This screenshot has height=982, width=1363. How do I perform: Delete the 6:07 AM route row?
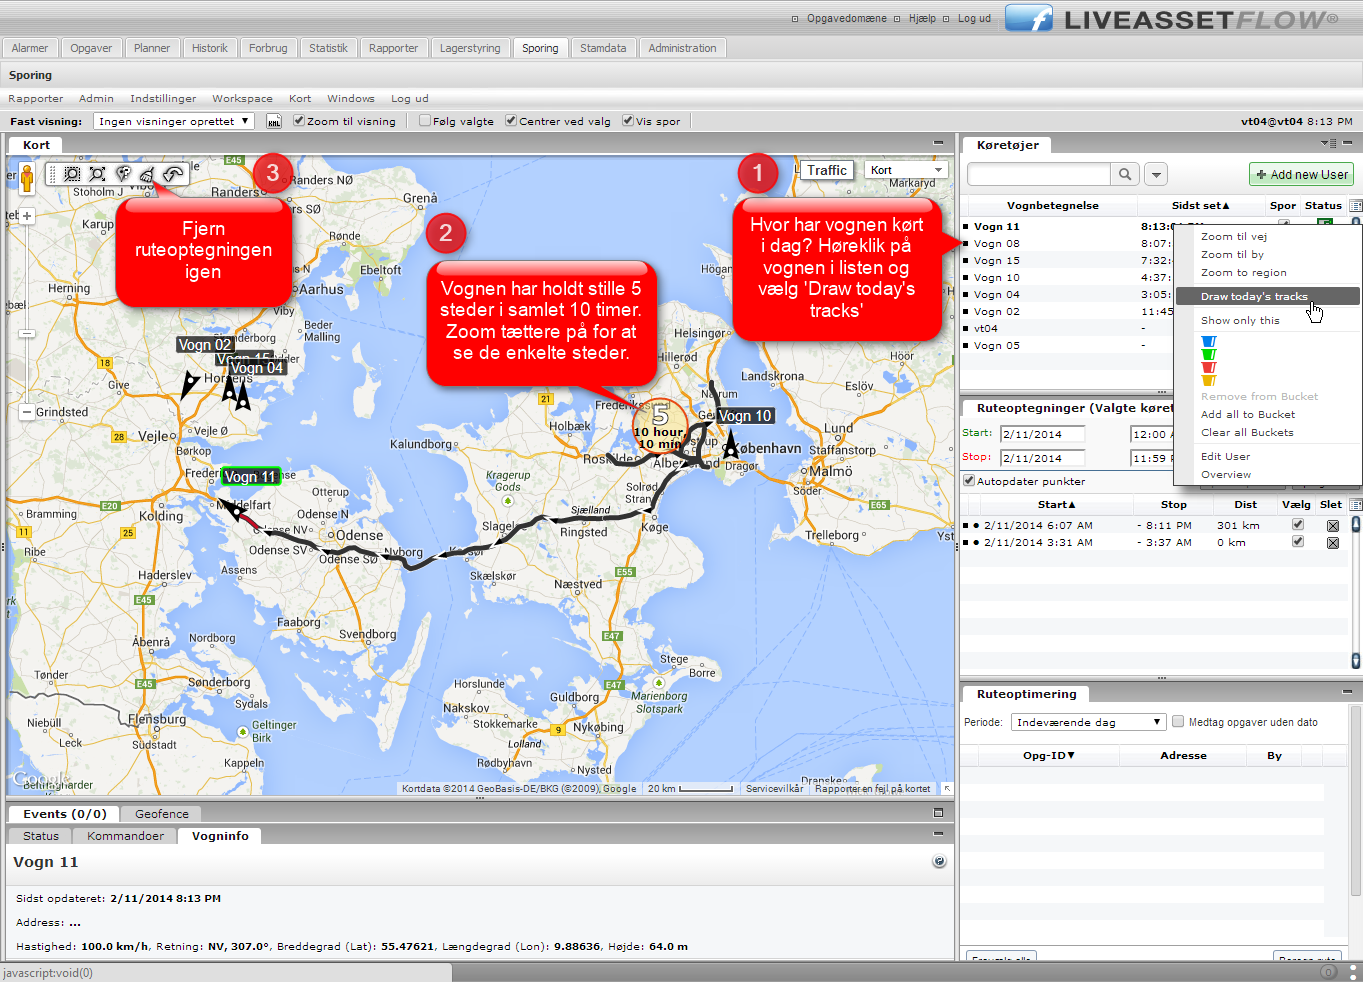pyautogui.click(x=1332, y=526)
